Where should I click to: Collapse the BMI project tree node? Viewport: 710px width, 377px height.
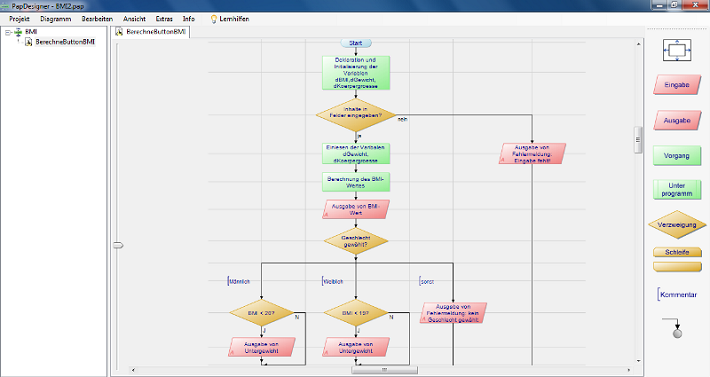(8, 32)
